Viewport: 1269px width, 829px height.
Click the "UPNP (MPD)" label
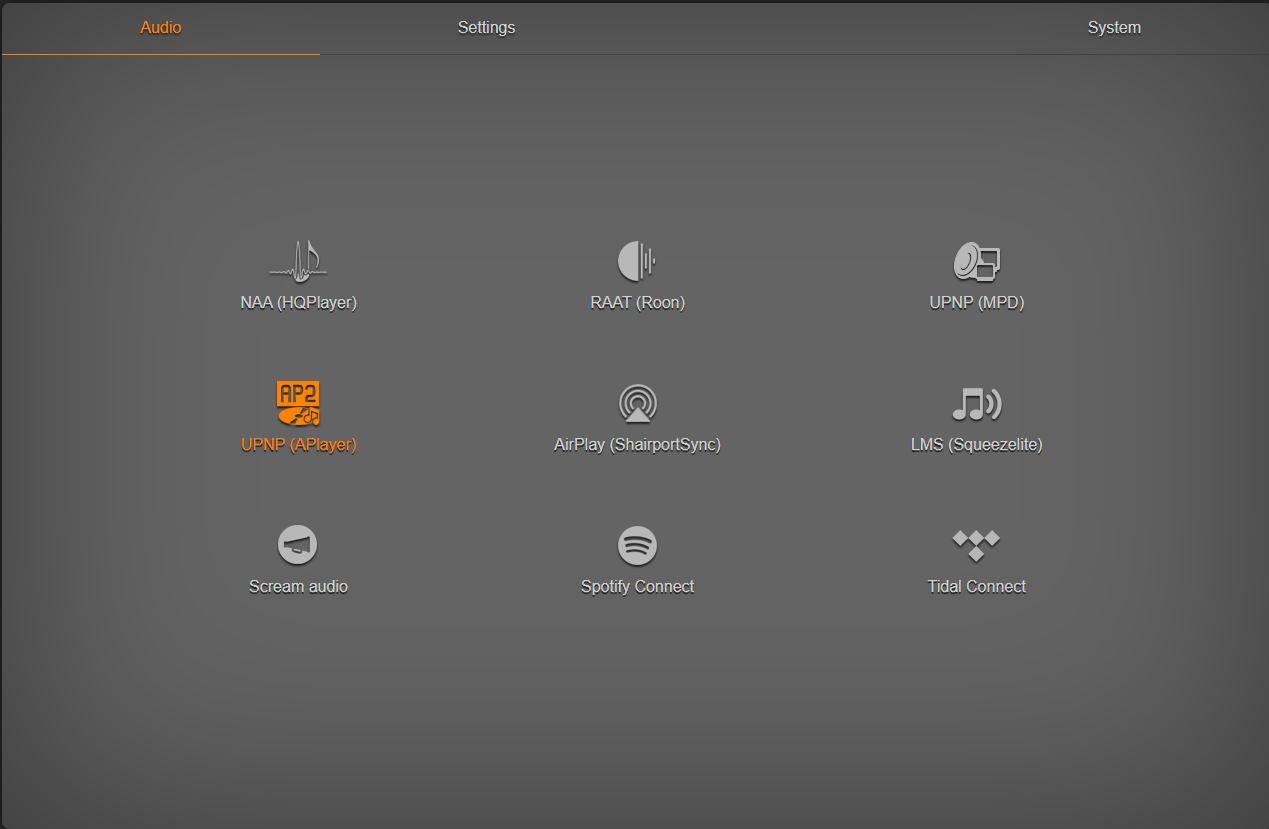tap(977, 303)
